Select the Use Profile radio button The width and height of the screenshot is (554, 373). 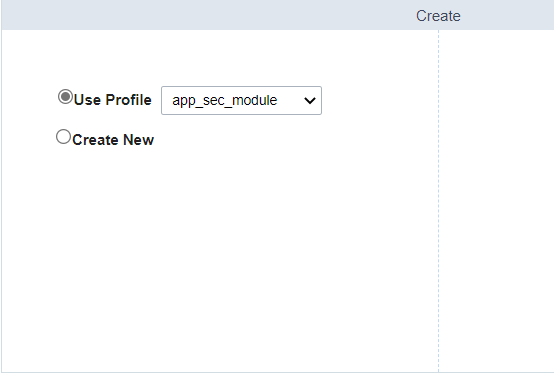click(x=65, y=97)
